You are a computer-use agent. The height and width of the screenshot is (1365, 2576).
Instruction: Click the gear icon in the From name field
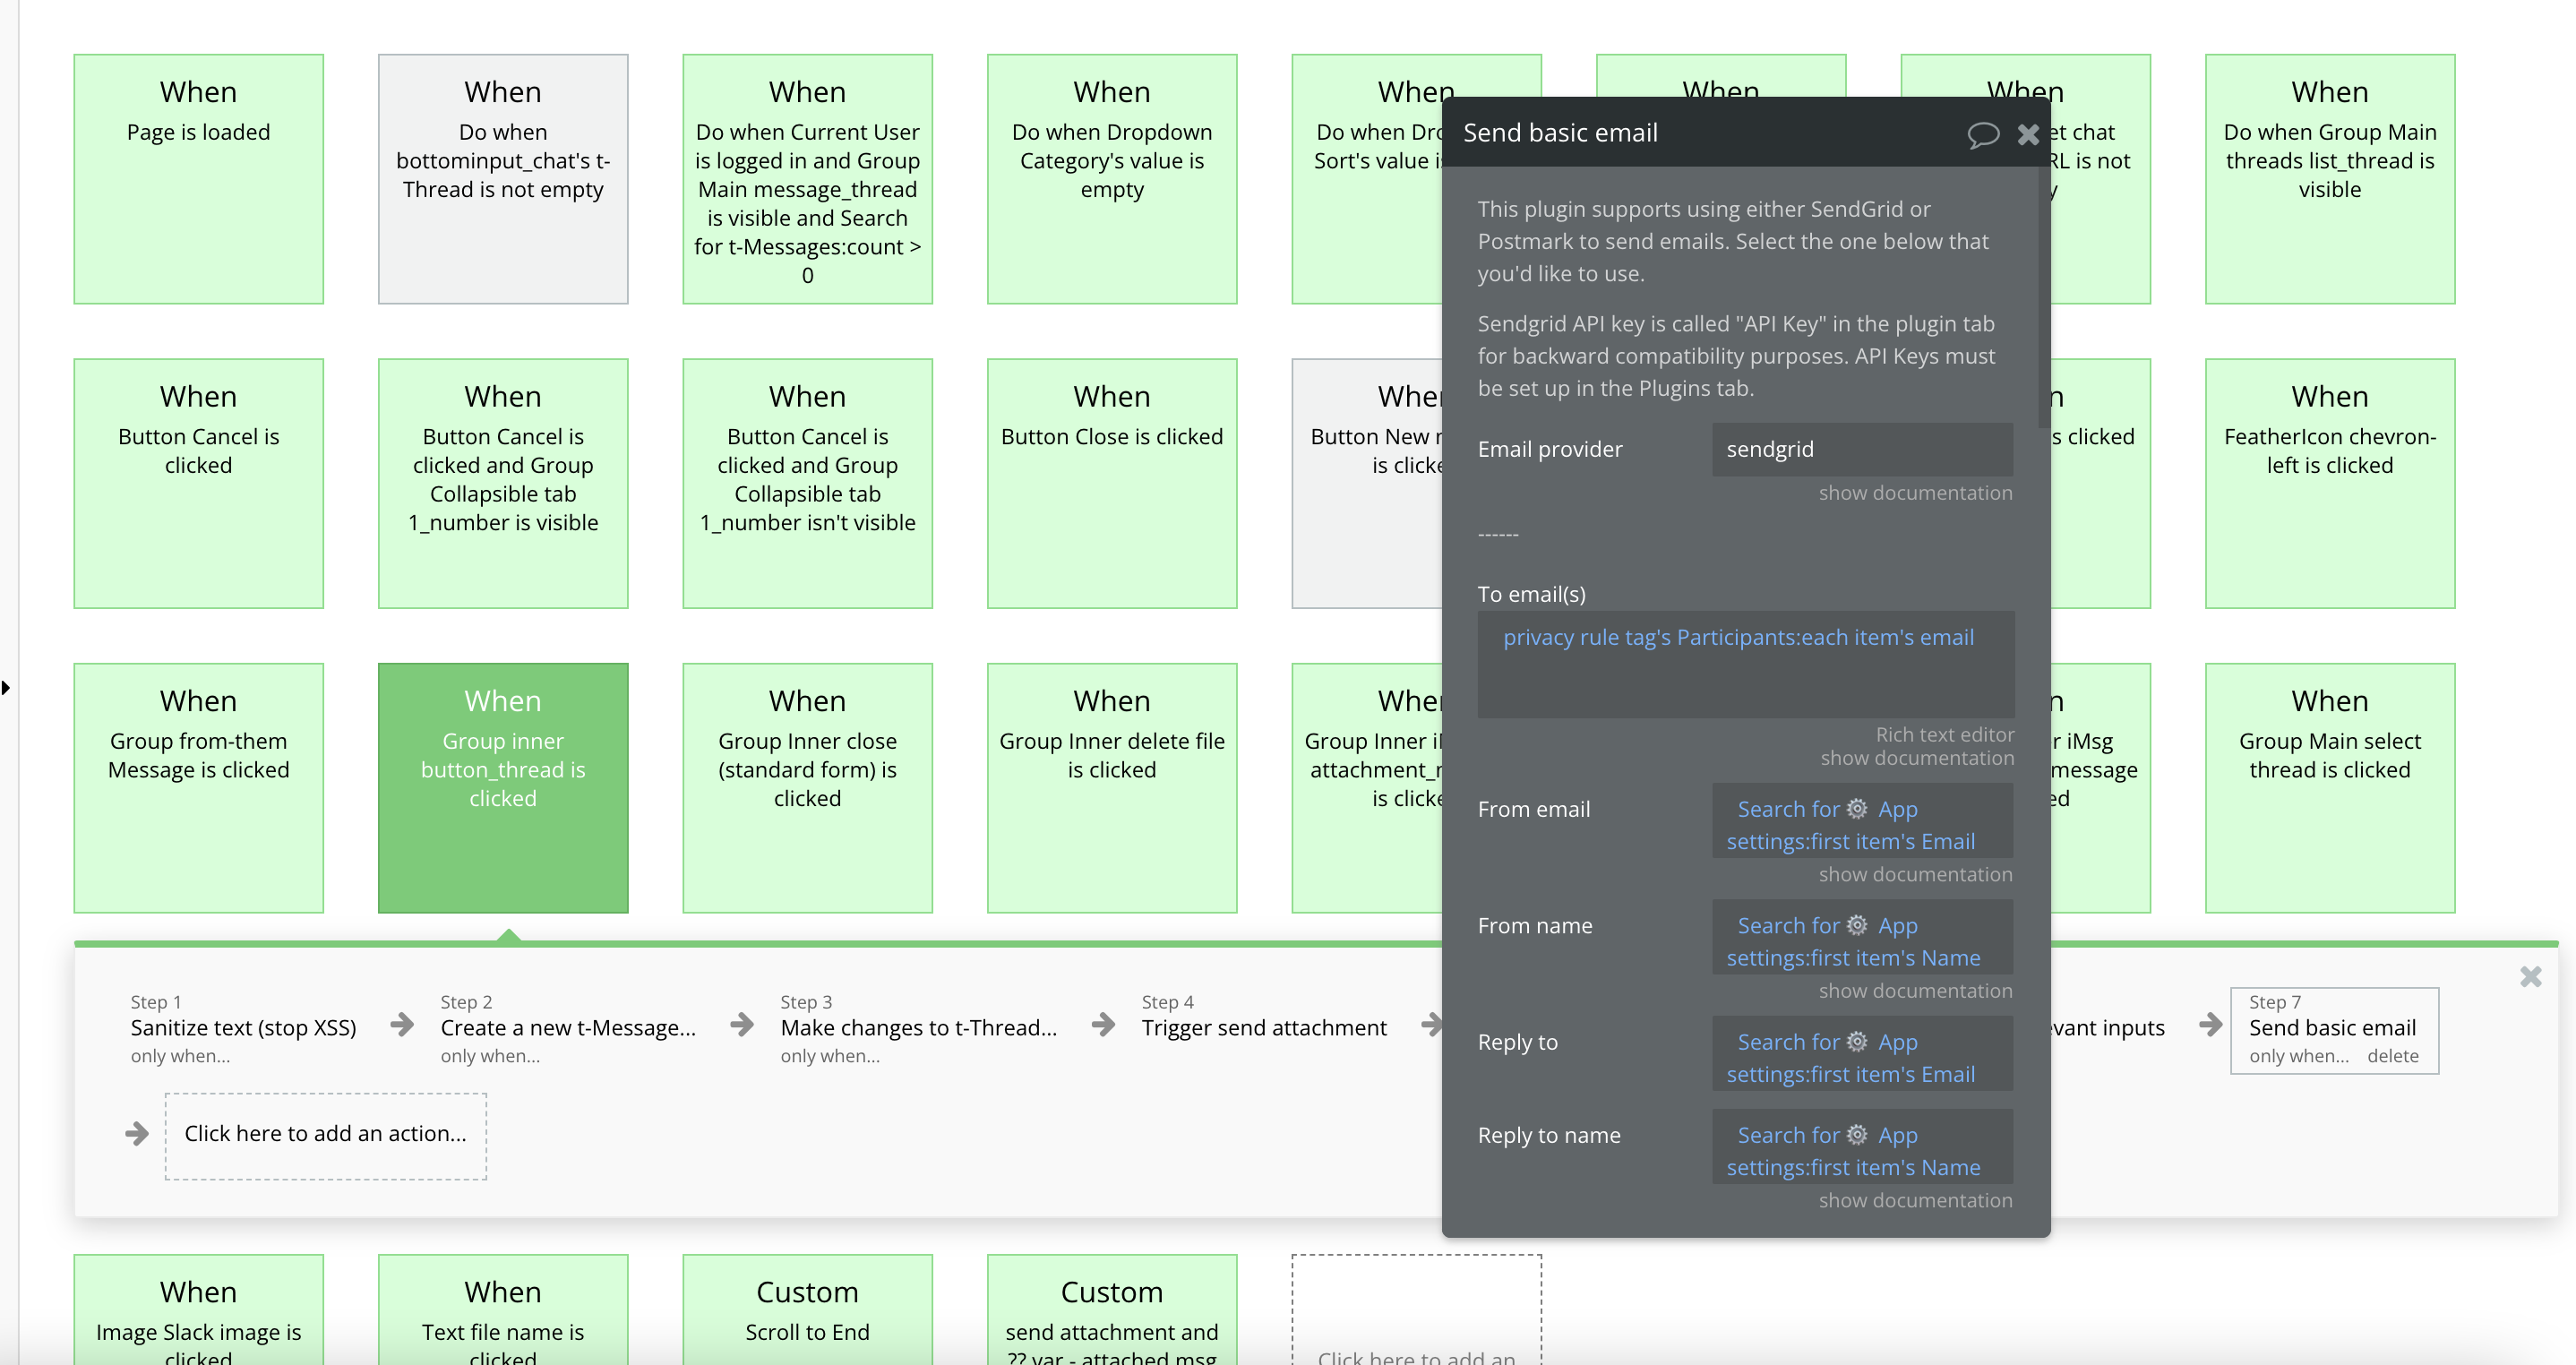pyautogui.click(x=1858, y=924)
